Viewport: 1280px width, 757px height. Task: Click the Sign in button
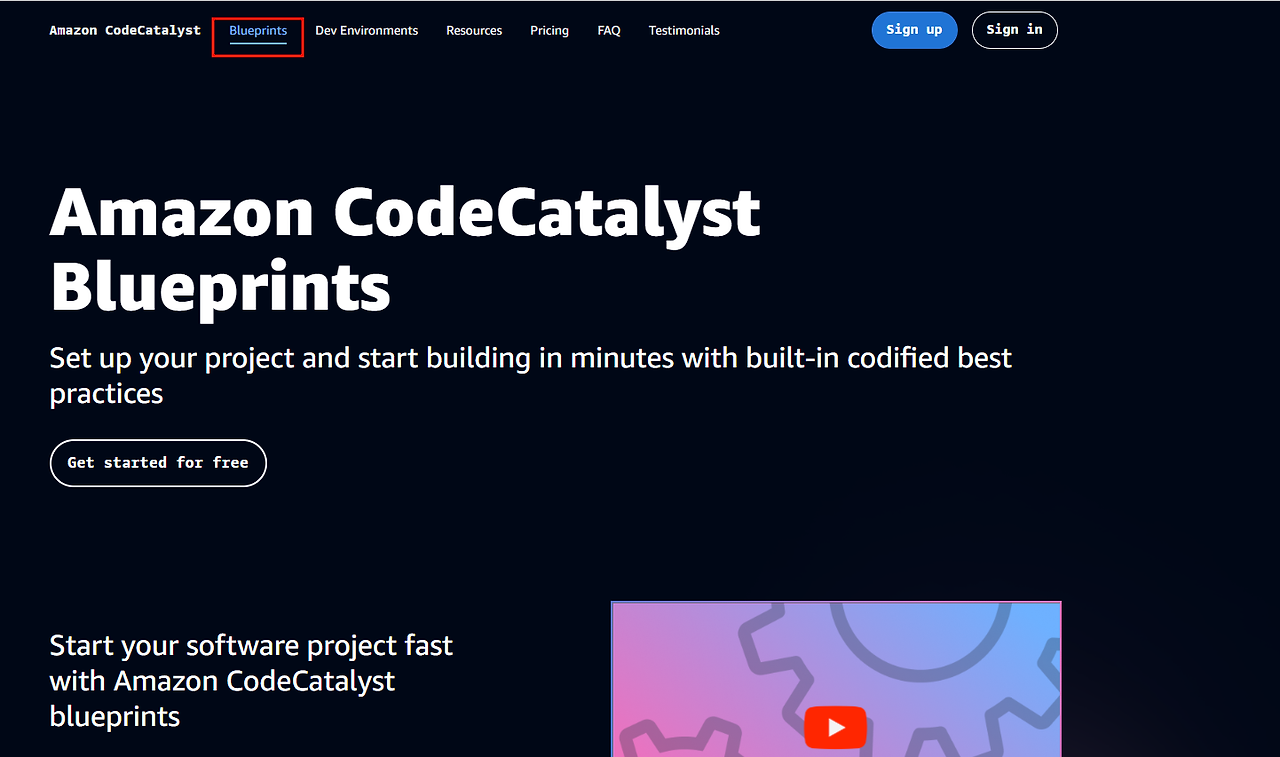[x=1014, y=30]
